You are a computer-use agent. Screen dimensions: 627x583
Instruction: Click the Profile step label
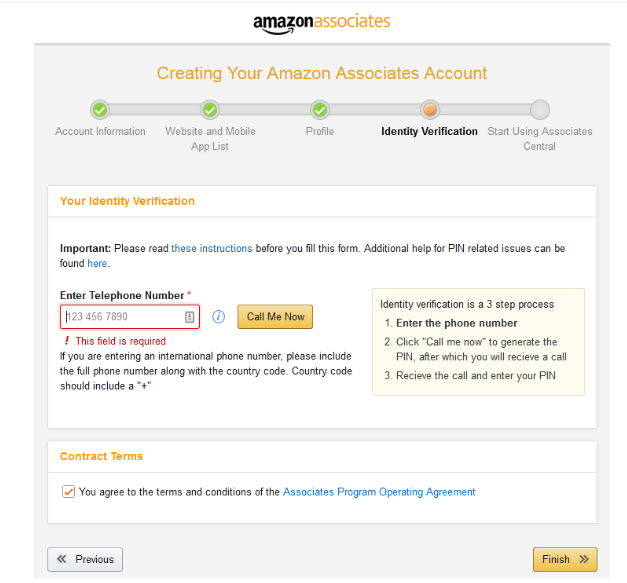coord(320,131)
